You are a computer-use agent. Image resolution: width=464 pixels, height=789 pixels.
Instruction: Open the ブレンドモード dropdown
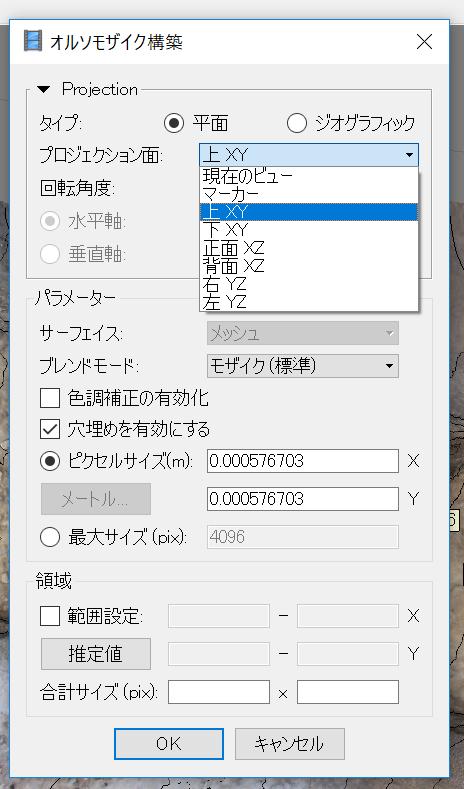(x=302, y=366)
